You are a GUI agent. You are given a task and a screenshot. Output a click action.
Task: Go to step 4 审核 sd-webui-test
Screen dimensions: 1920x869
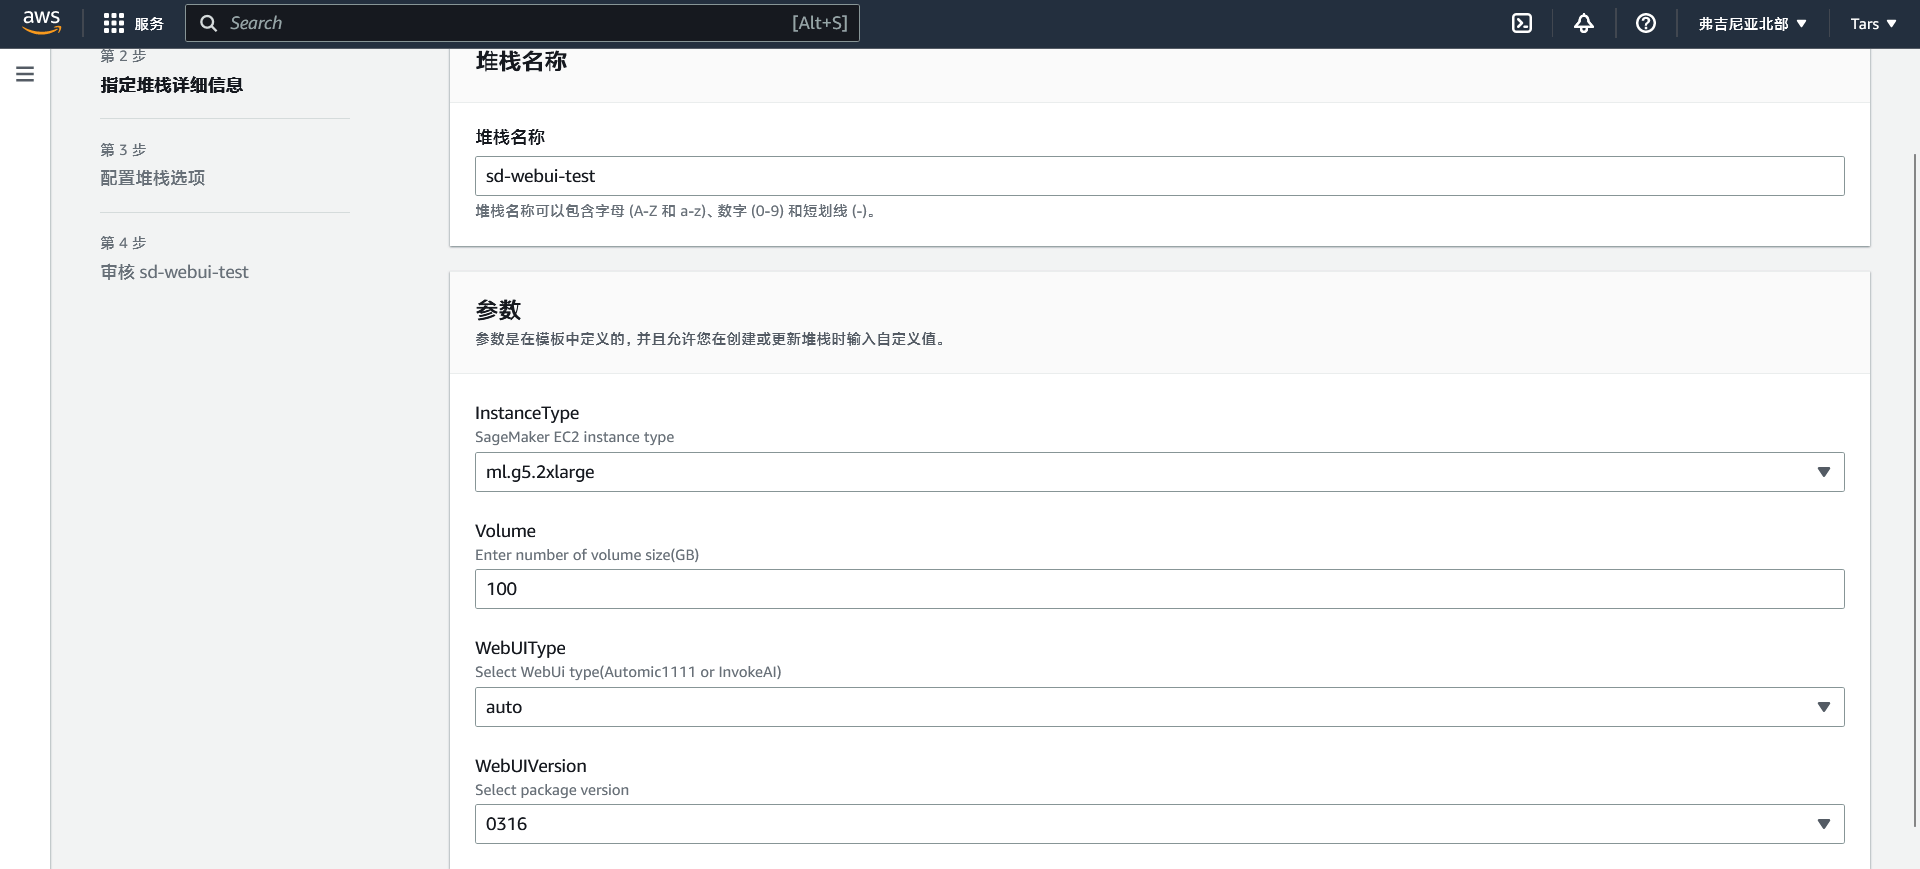pyautogui.click(x=174, y=272)
